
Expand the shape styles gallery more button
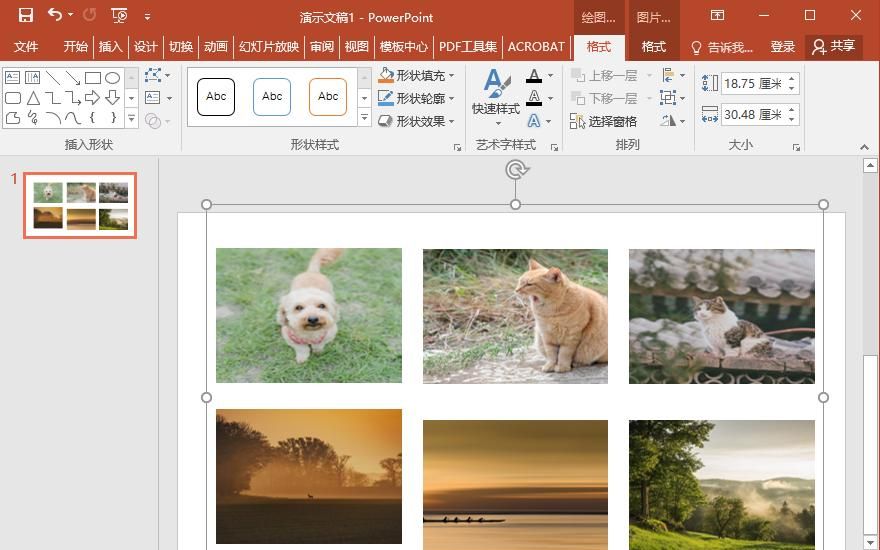pos(364,119)
